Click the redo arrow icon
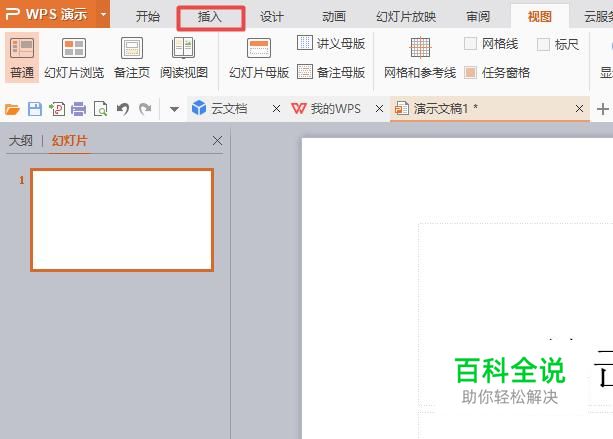613x439 pixels. pos(145,109)
